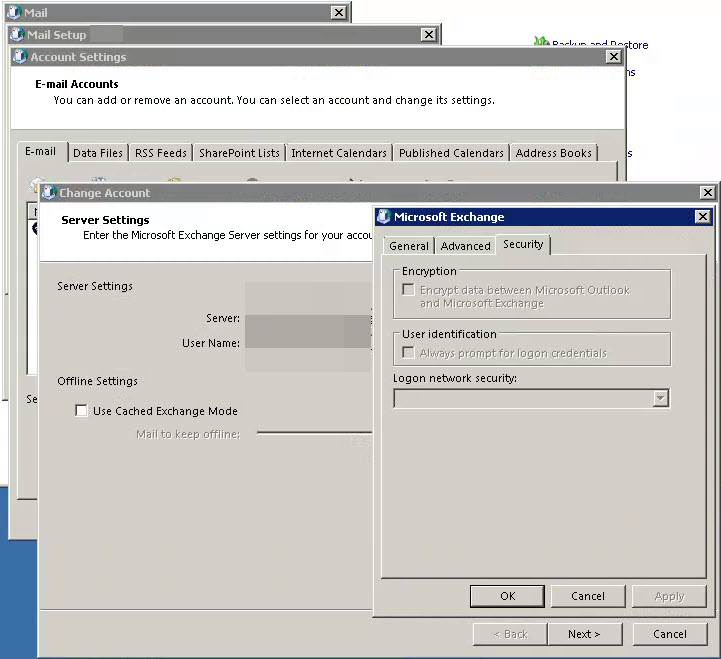This screenshot has width=721, height=659.
Task: Enable Always prompt for logon credentials
Action: pyautogui.click(x=408, y=353)
